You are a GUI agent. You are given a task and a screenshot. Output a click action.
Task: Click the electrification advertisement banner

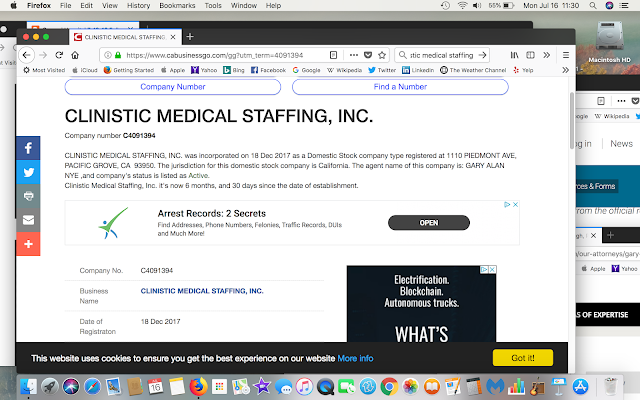click(421, 304)
